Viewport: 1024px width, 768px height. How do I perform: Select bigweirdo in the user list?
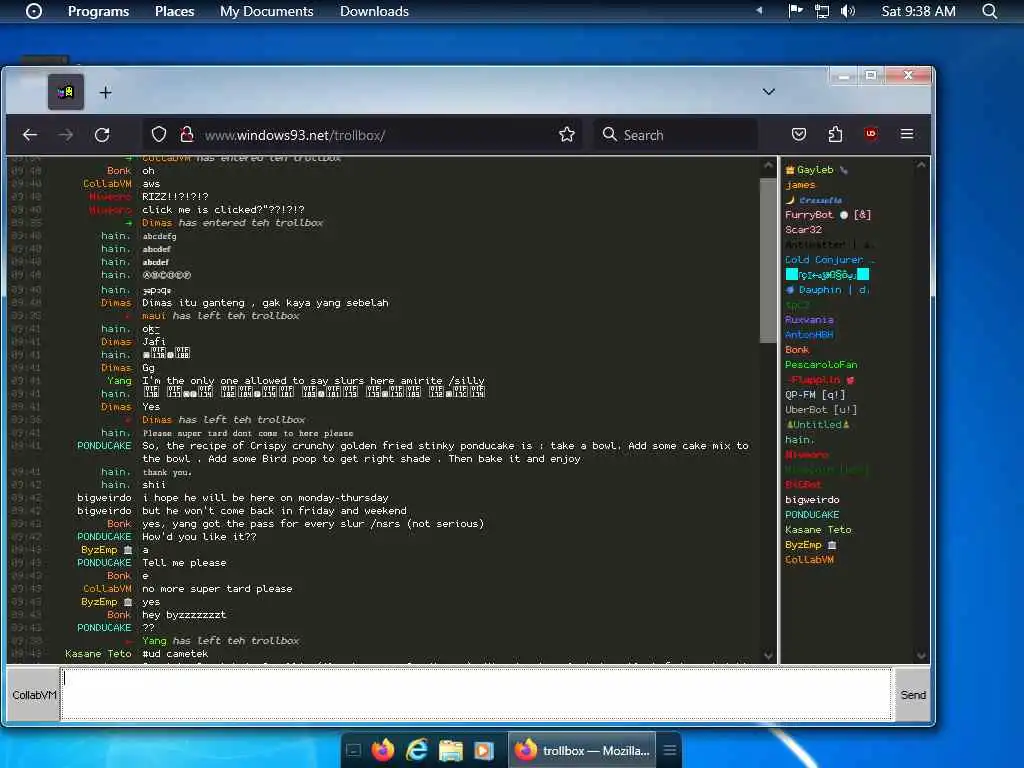point(812,500)
